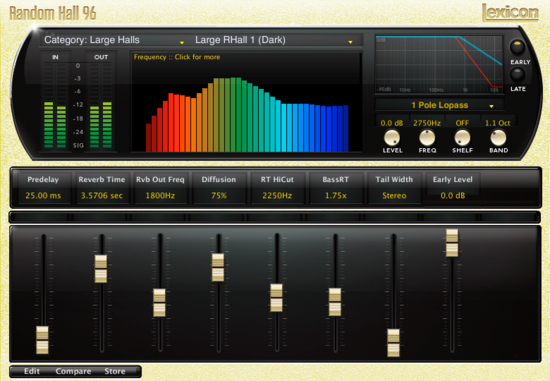Click the Diffusion slider handle
Screen dimensions: 550x381
coord(218,267)
